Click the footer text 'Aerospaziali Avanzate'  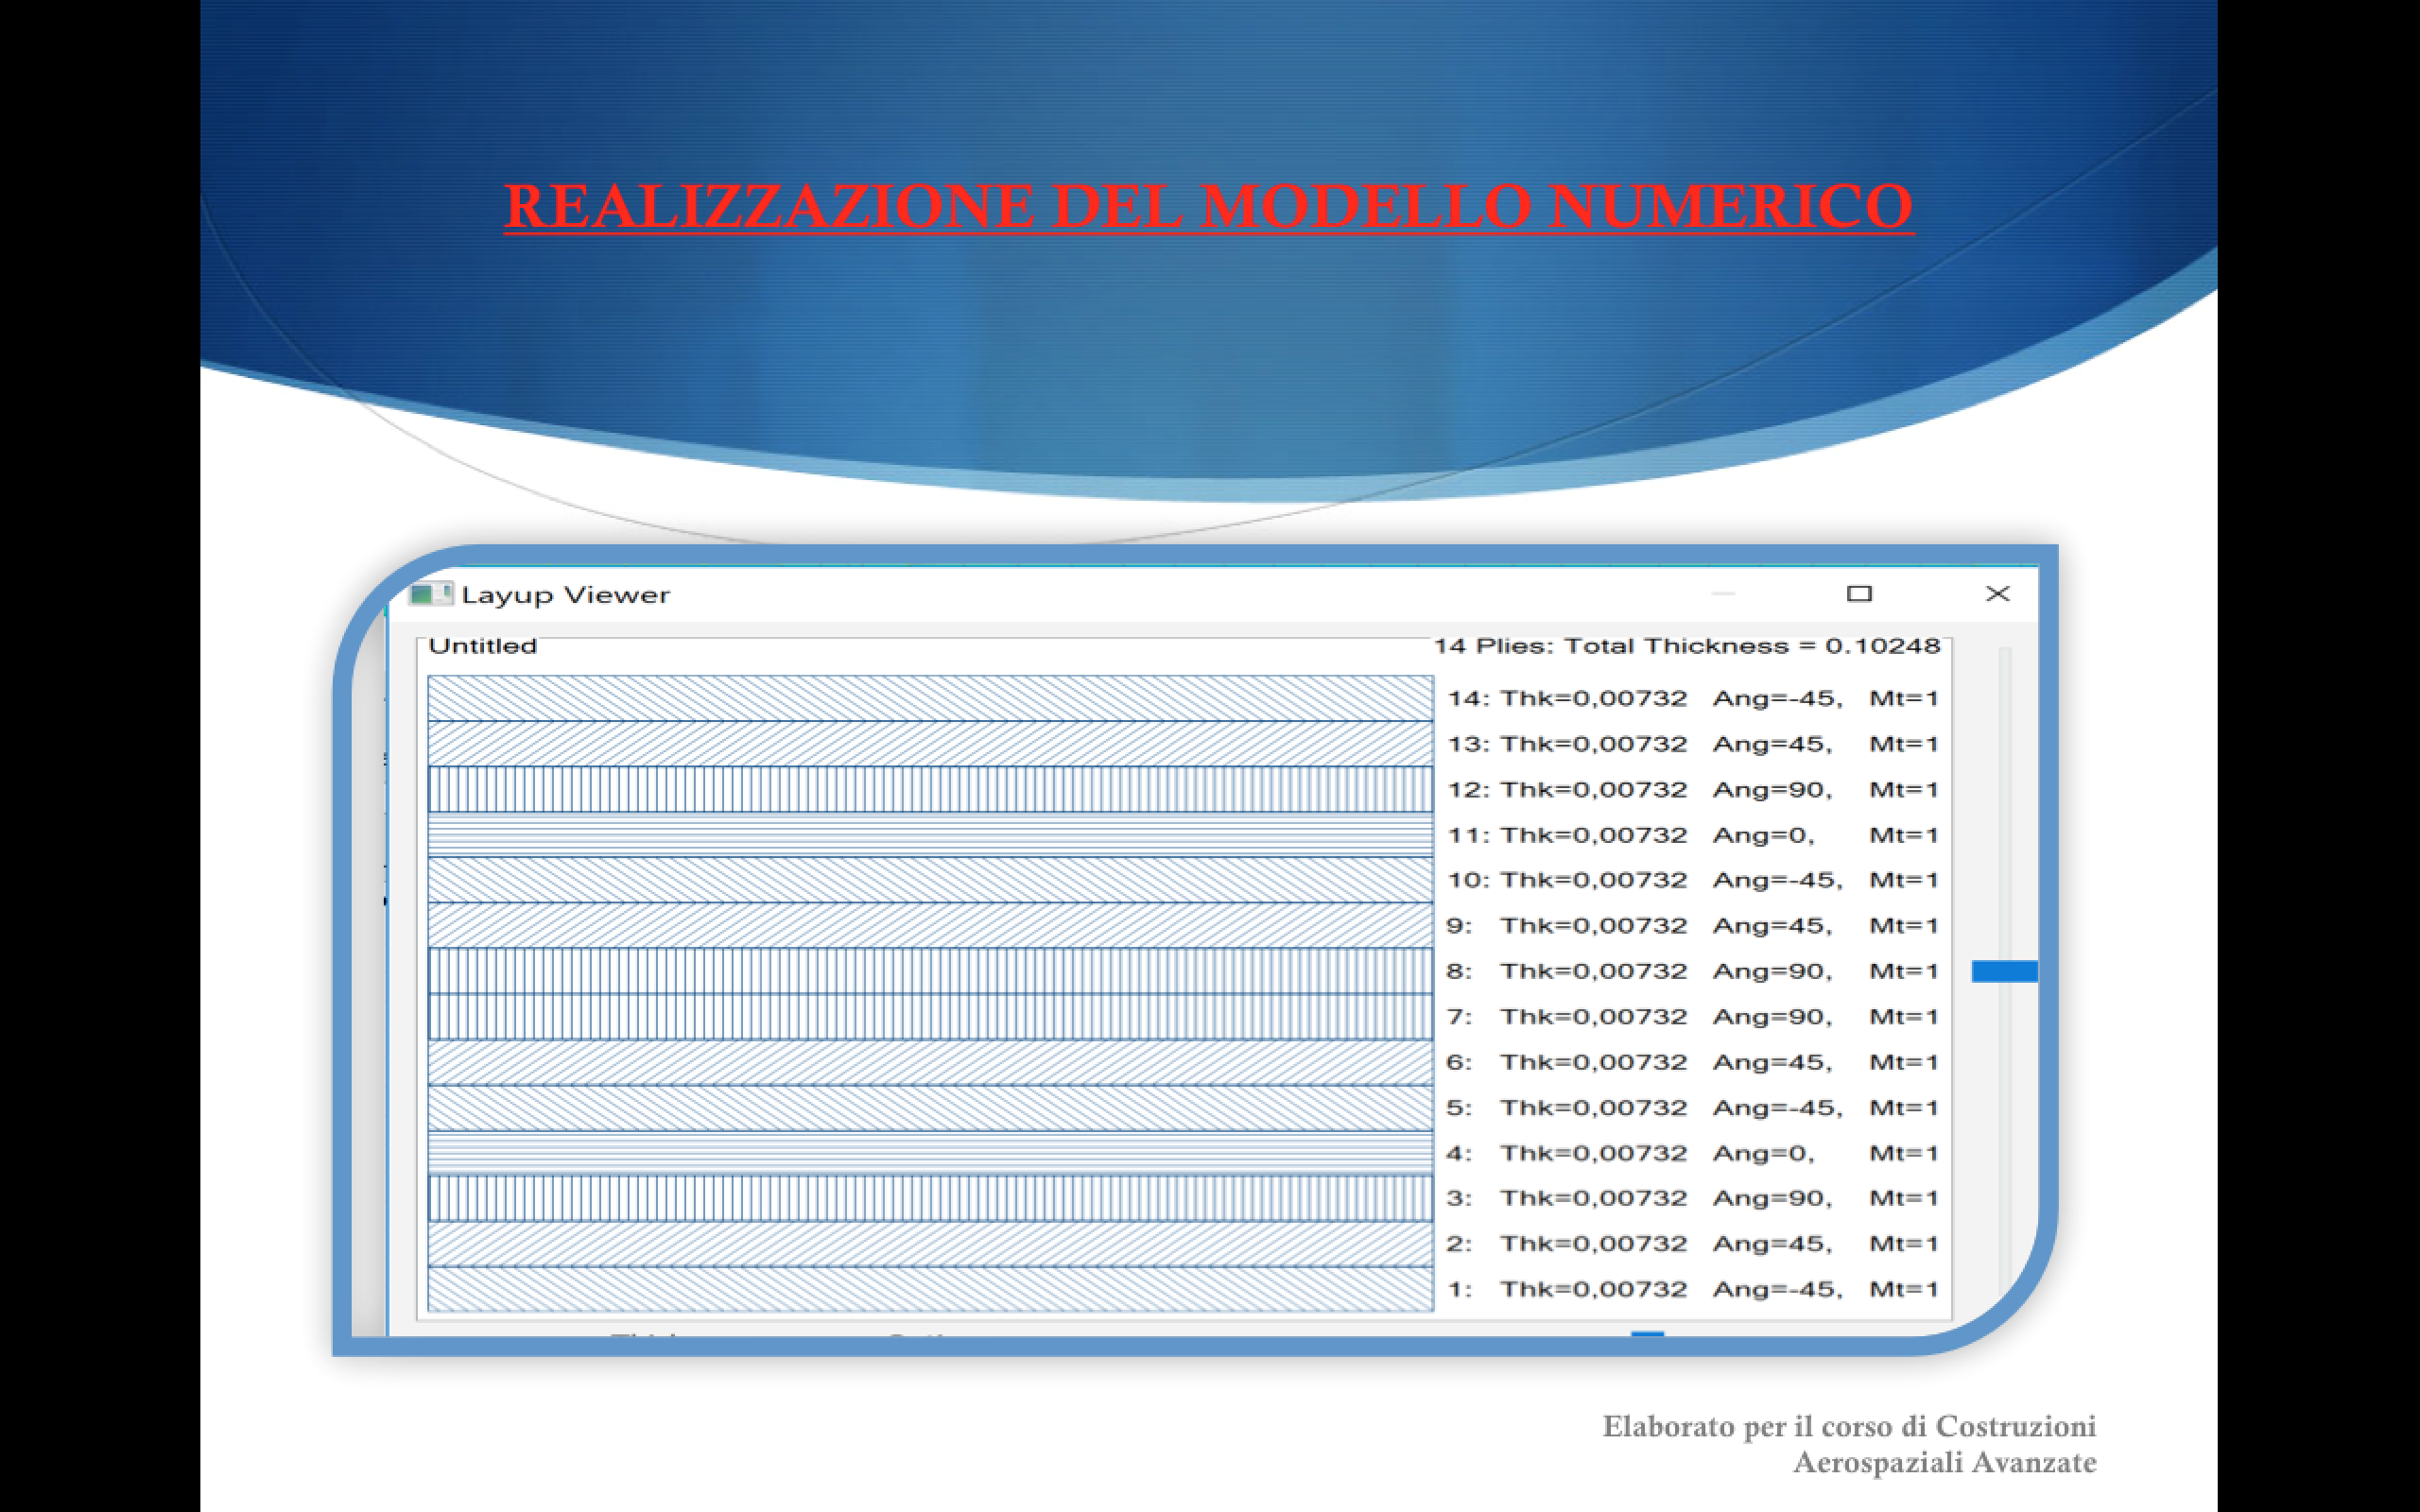(1945, 1462)
